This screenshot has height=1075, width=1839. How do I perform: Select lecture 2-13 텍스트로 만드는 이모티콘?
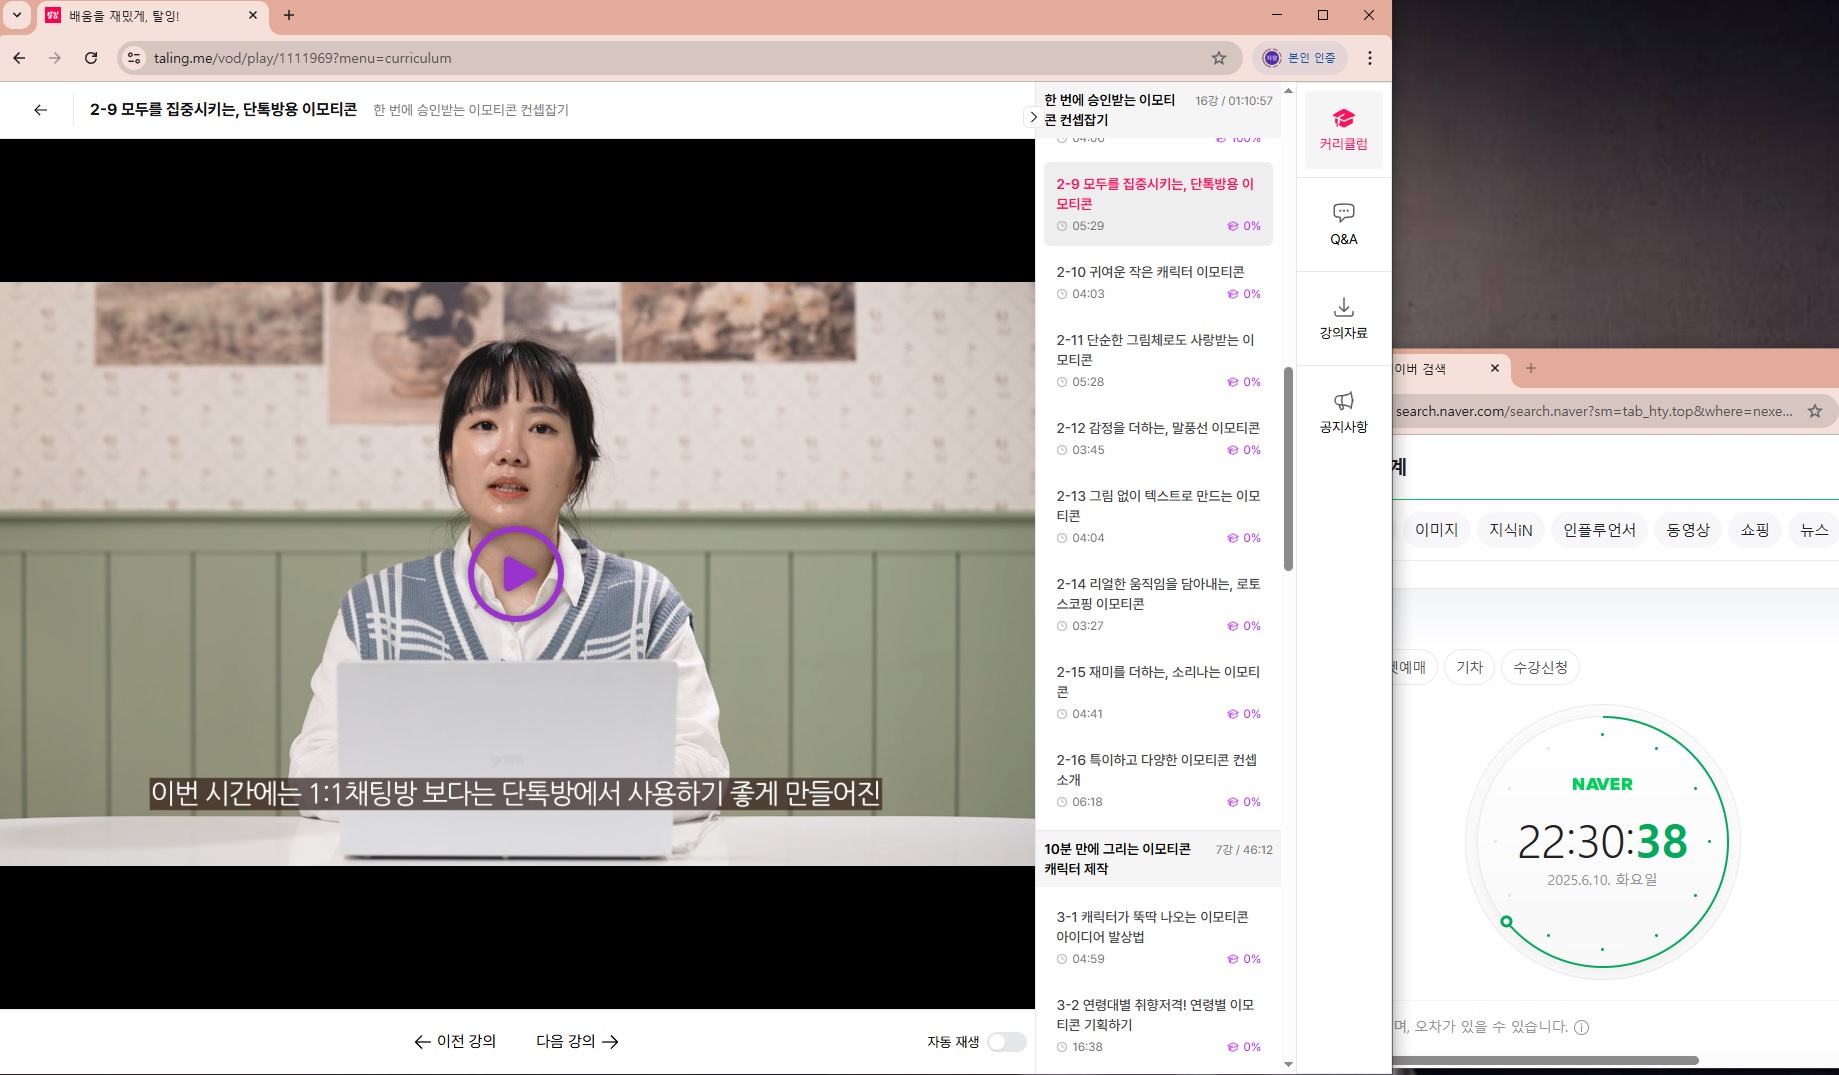pyautogui.click(x=1158, y=516)
